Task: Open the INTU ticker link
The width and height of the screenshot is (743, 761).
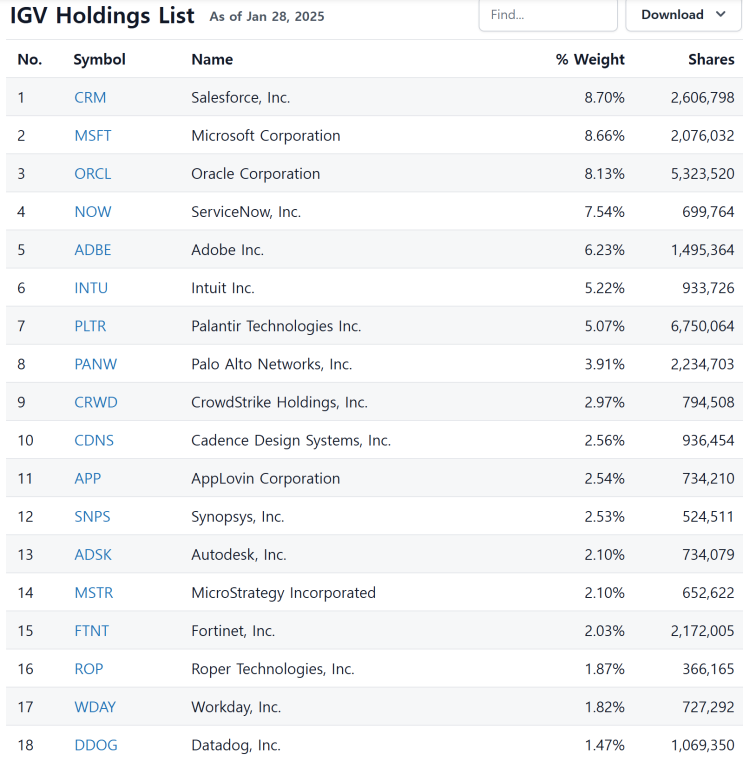Action: point(91,288)
